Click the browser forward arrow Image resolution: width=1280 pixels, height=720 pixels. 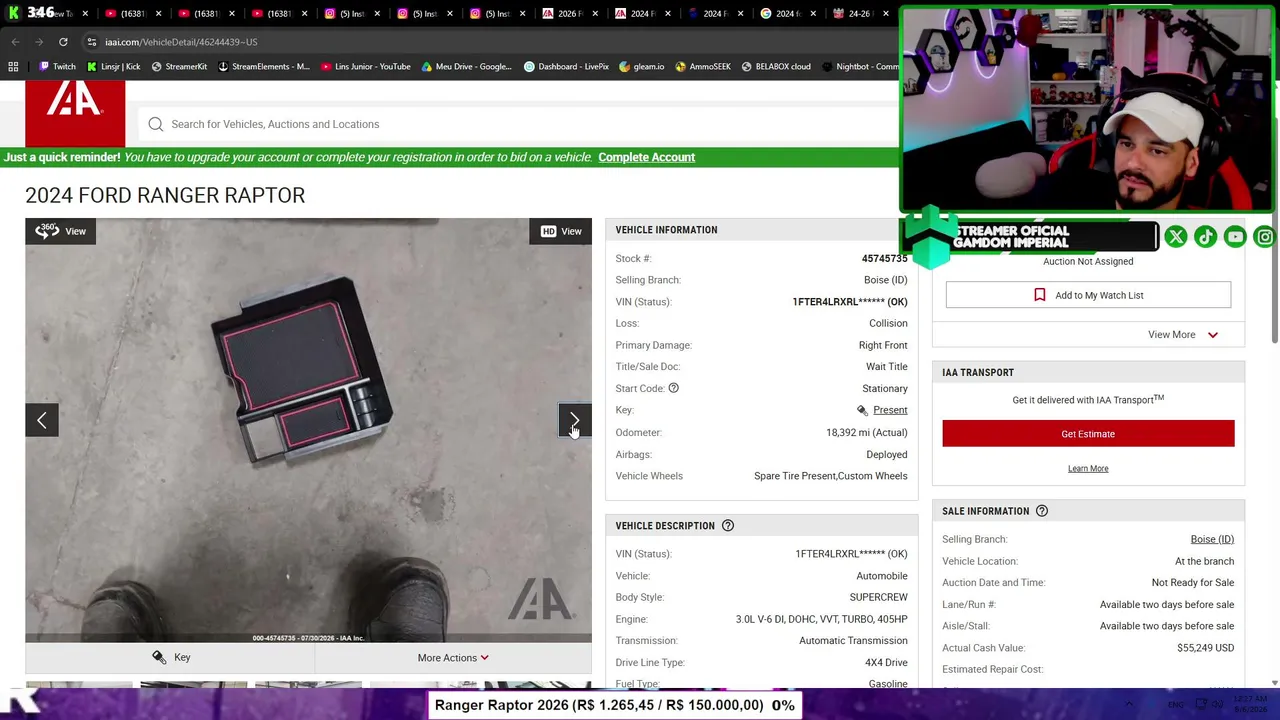pyautogui.click(x=39, y=42)
